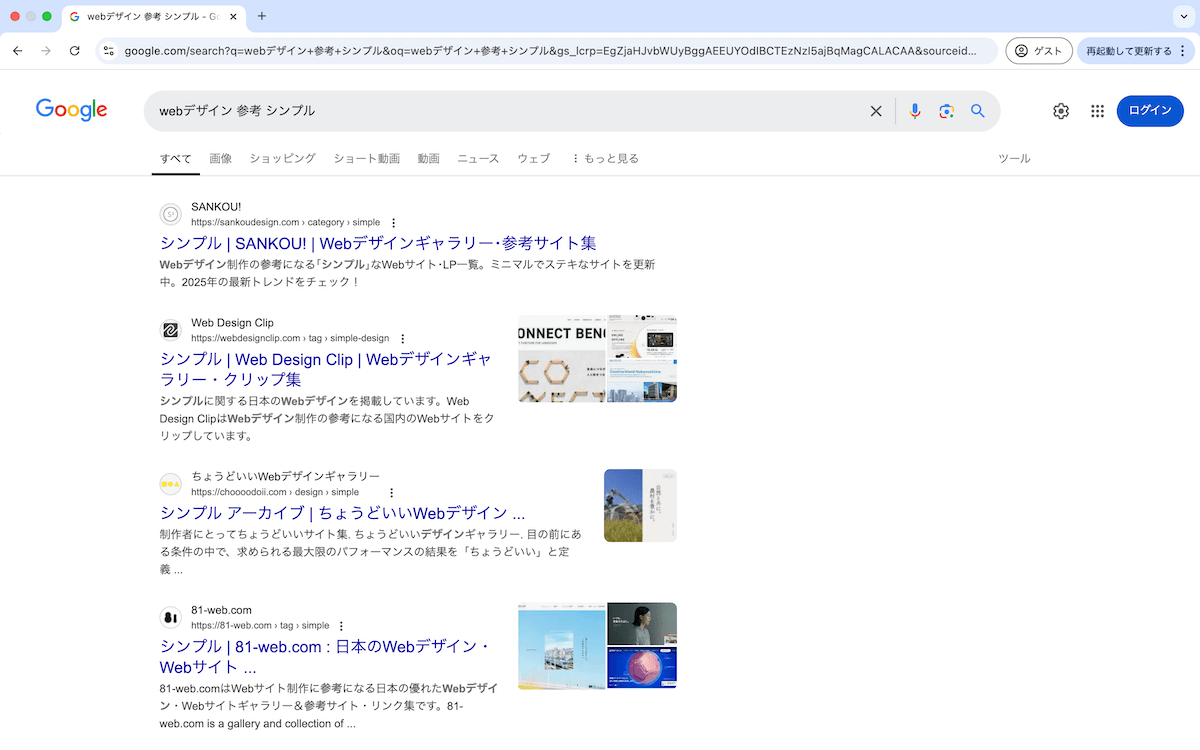Viewport: 1200px width, 750px height.
Task: Click the ログイン button
Action: [x=1150, y=111]
